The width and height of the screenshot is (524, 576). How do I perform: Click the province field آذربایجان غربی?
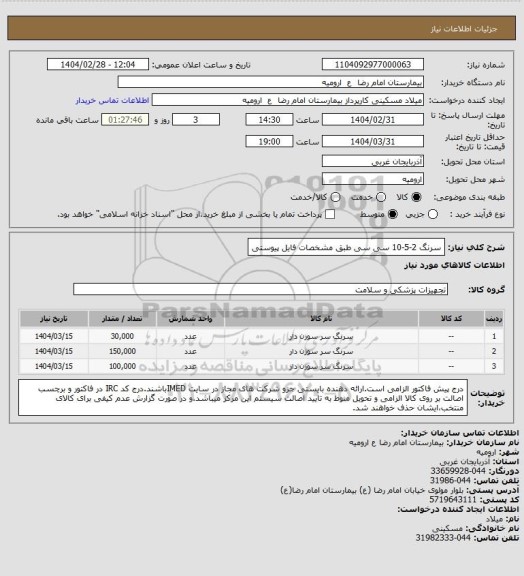point(373,161)
